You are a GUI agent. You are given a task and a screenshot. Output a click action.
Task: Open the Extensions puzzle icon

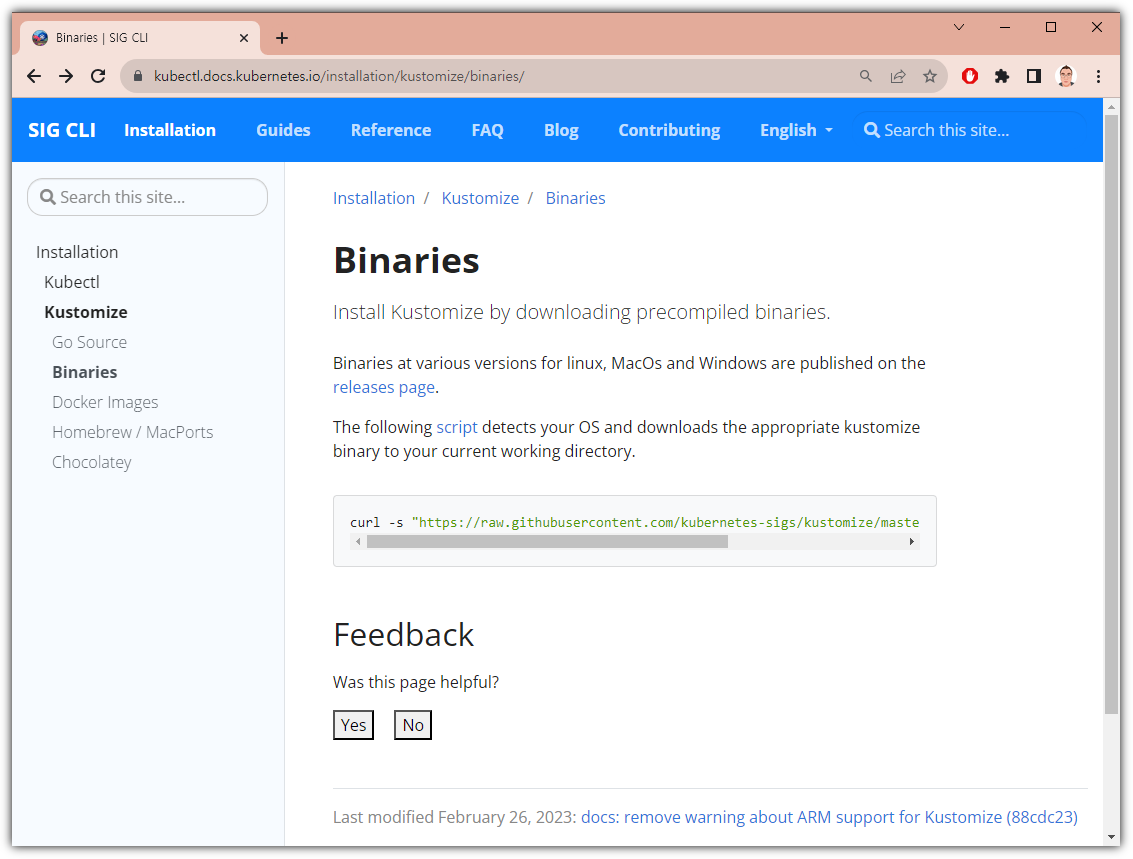[x=1001, y=76]
